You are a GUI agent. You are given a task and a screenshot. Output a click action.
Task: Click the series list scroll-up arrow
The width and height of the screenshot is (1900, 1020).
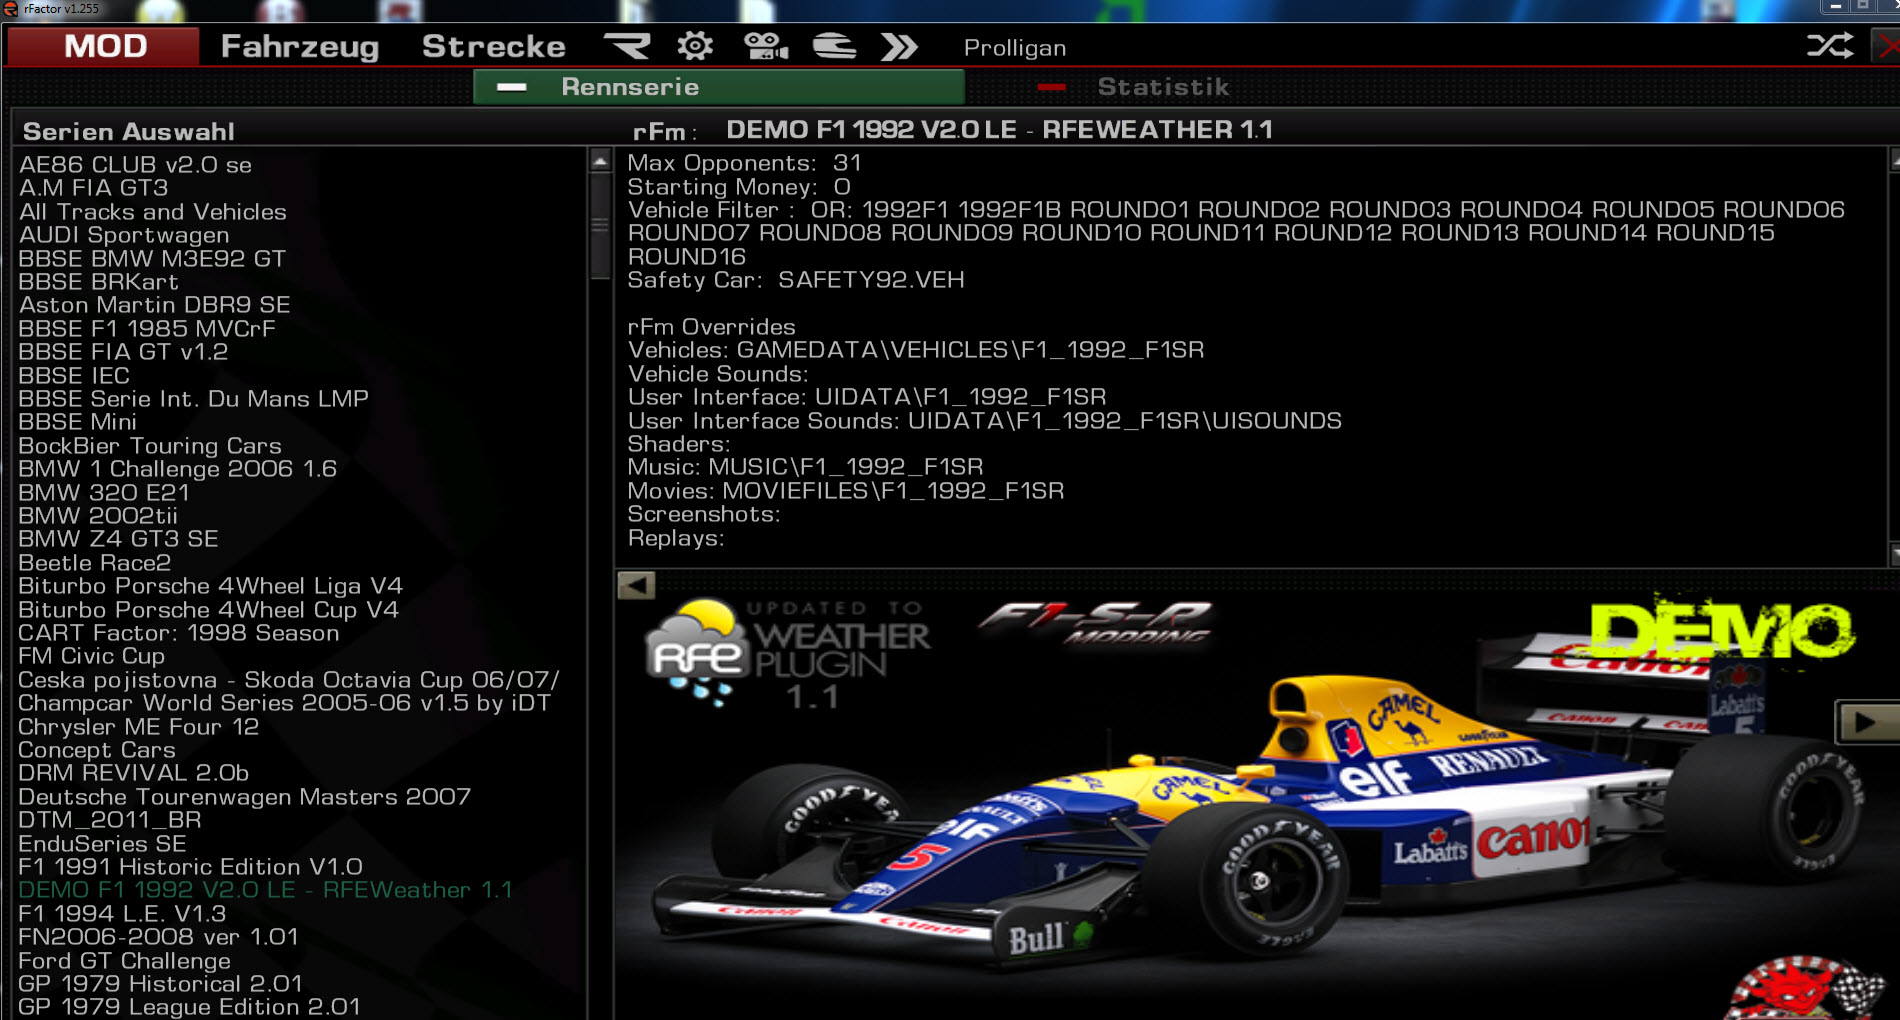(x=600, y=161)
